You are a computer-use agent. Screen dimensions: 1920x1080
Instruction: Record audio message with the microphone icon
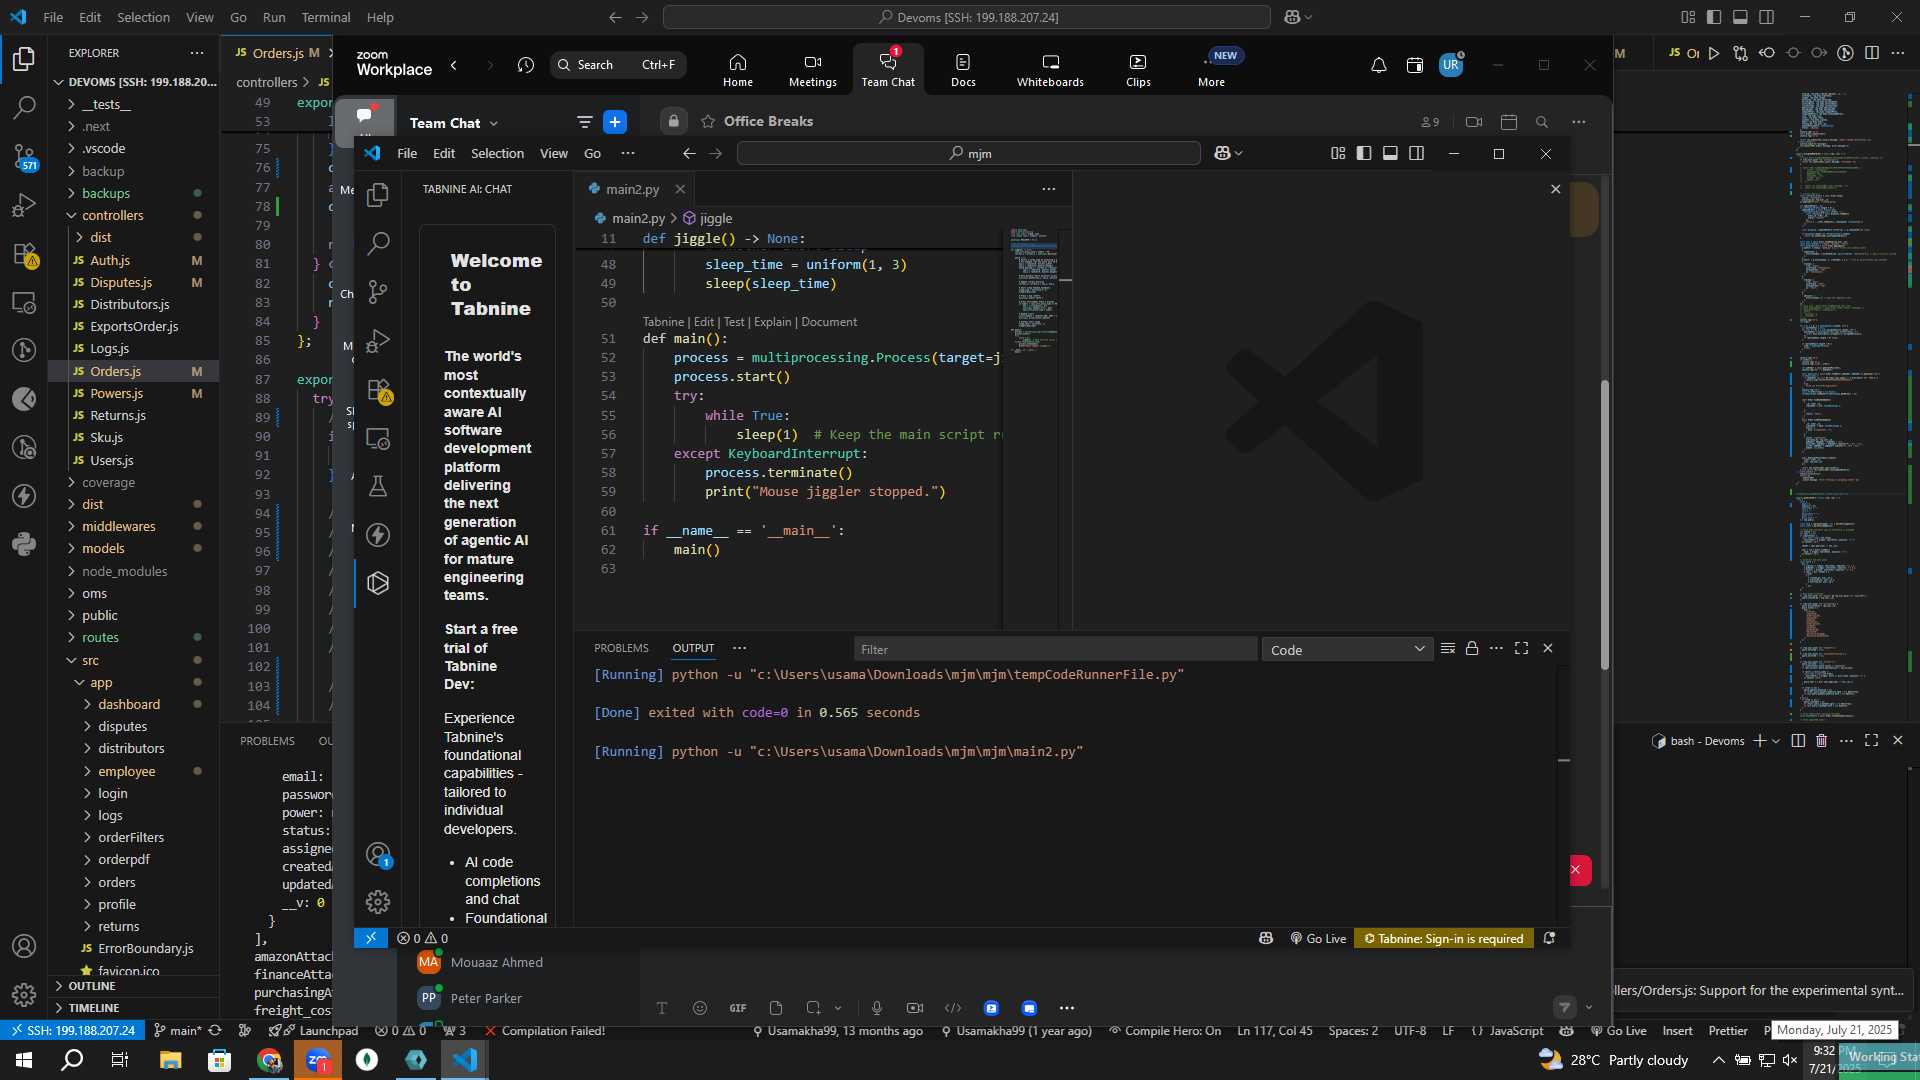coord(877,1008)
